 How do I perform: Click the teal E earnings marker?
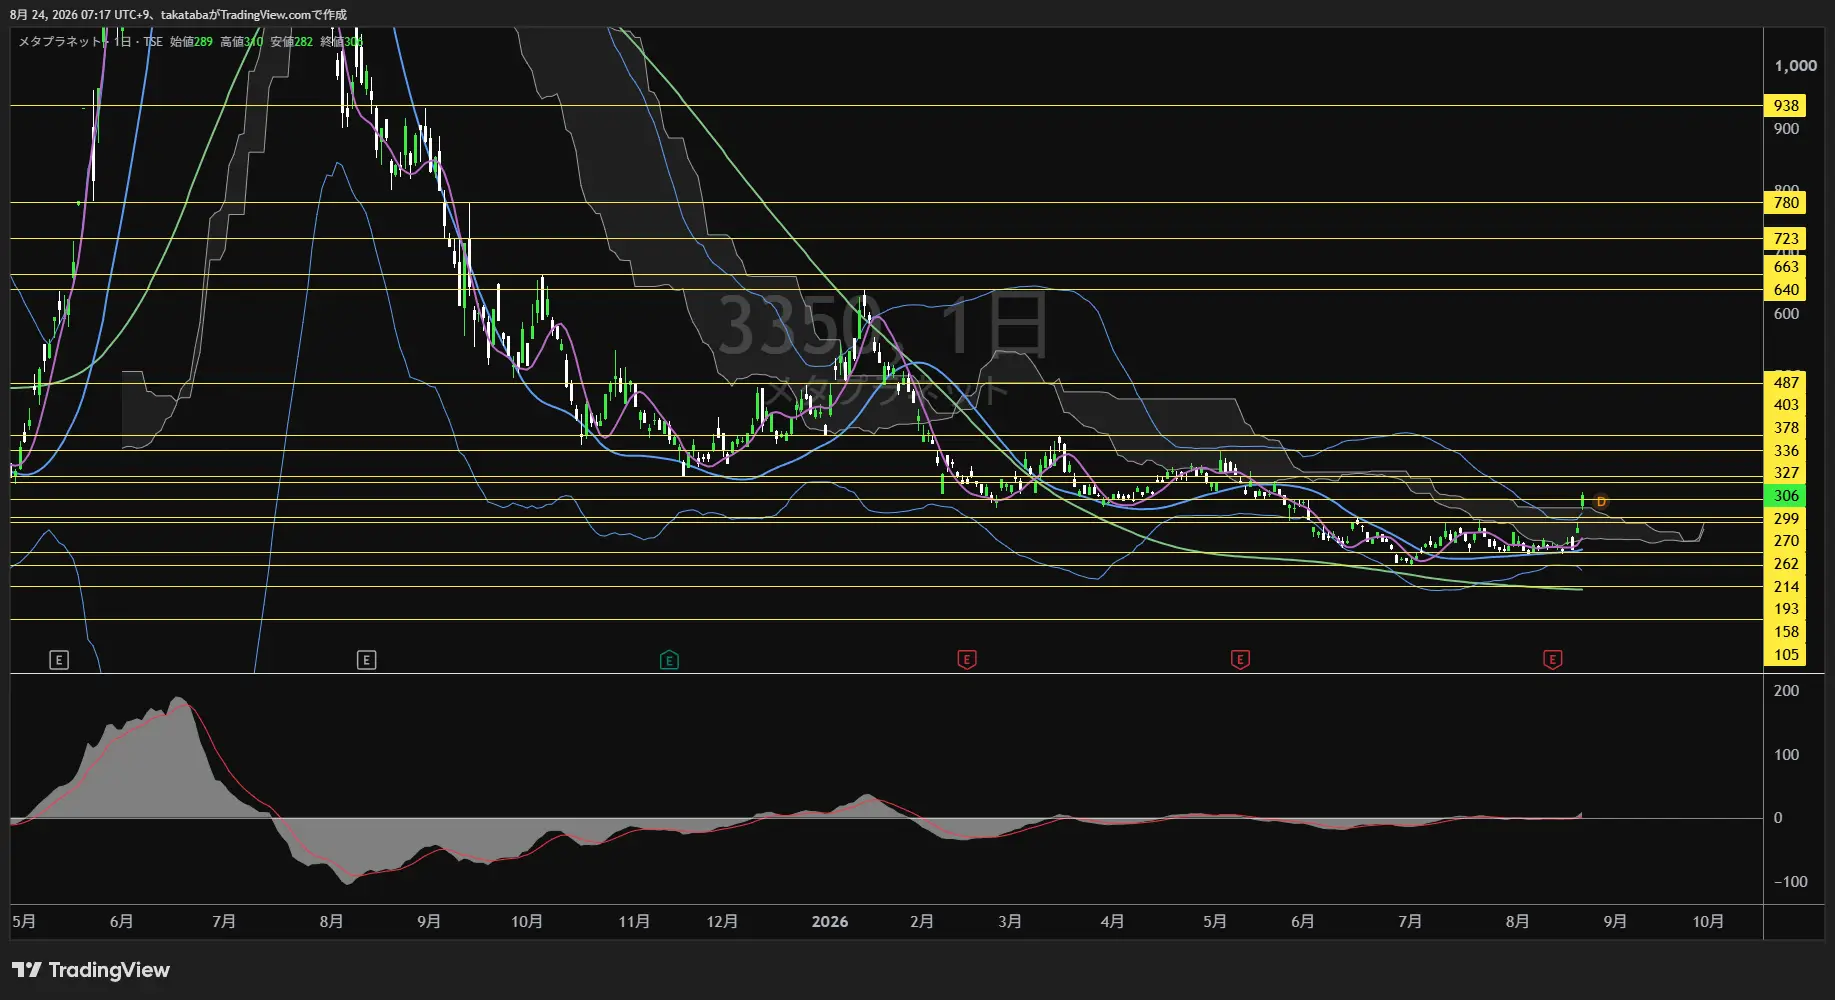(x=669, y=660)
